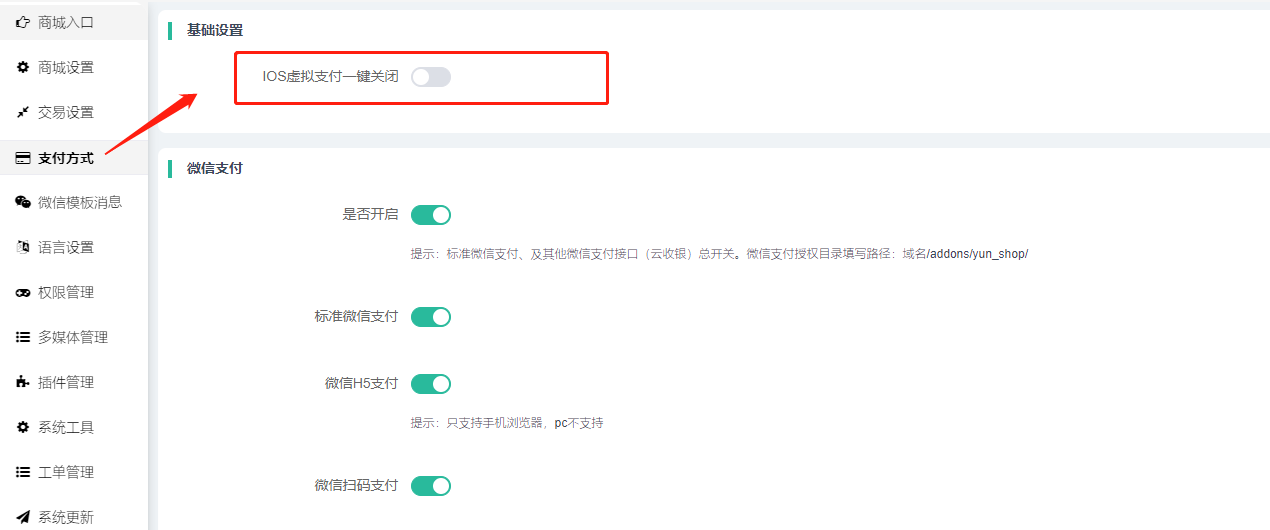Click the paper plane icon beside 系统更新
The width and height of the screenshot is (1270, 530).
[23, 517]
